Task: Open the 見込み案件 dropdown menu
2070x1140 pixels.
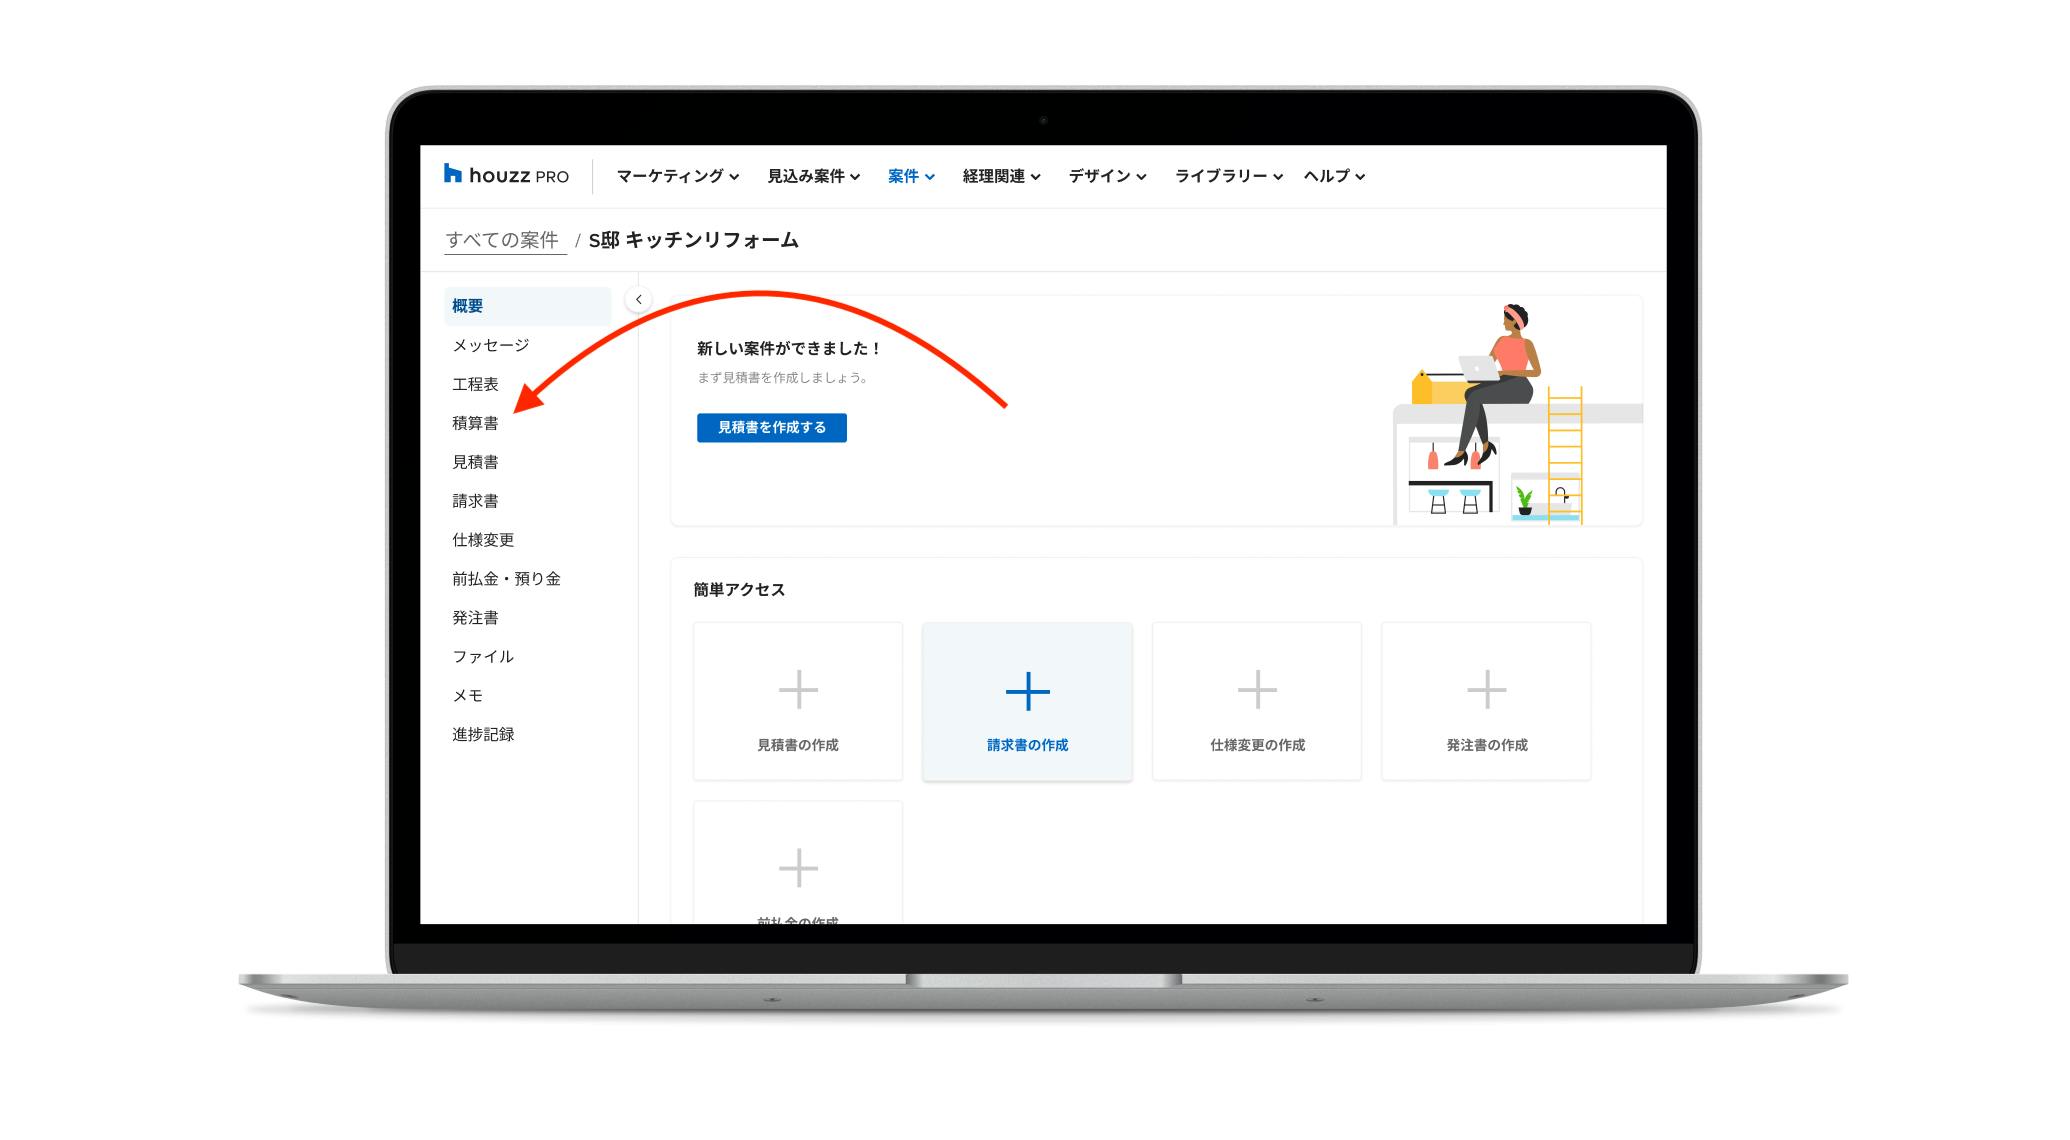Action: click(813, 176)
